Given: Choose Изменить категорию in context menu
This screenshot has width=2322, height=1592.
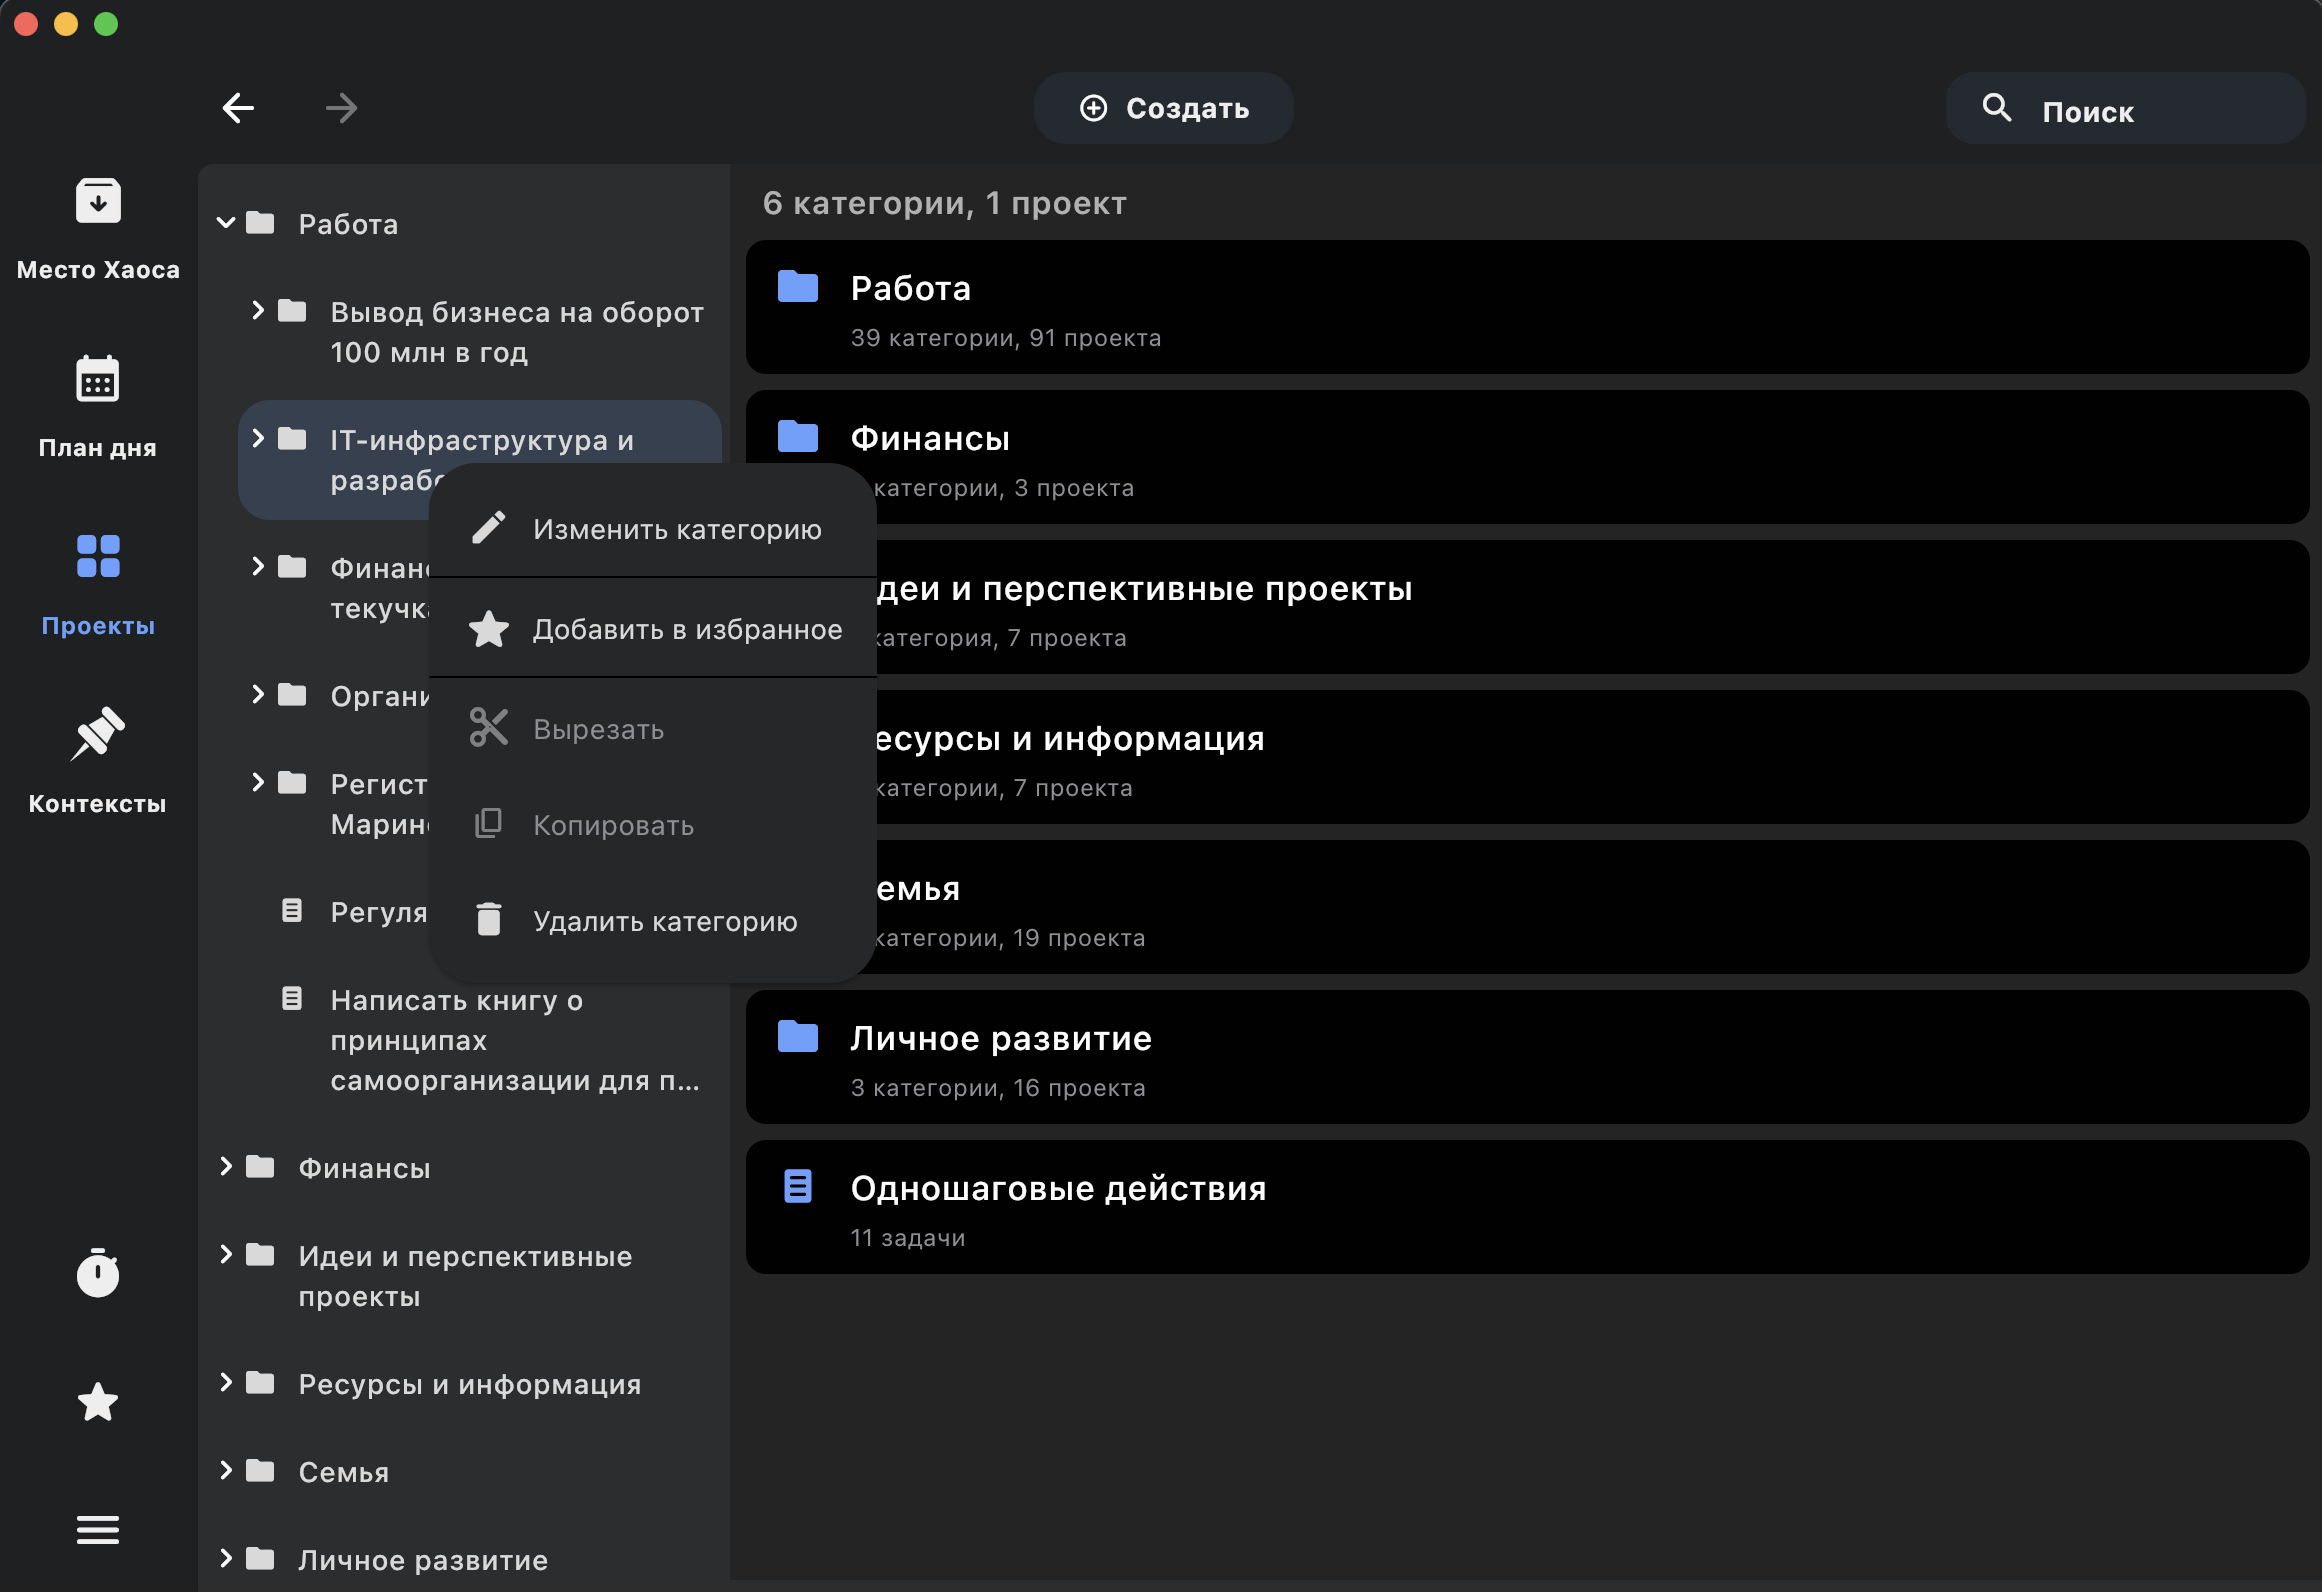Looking at the screenshot, I should point(676,529).
